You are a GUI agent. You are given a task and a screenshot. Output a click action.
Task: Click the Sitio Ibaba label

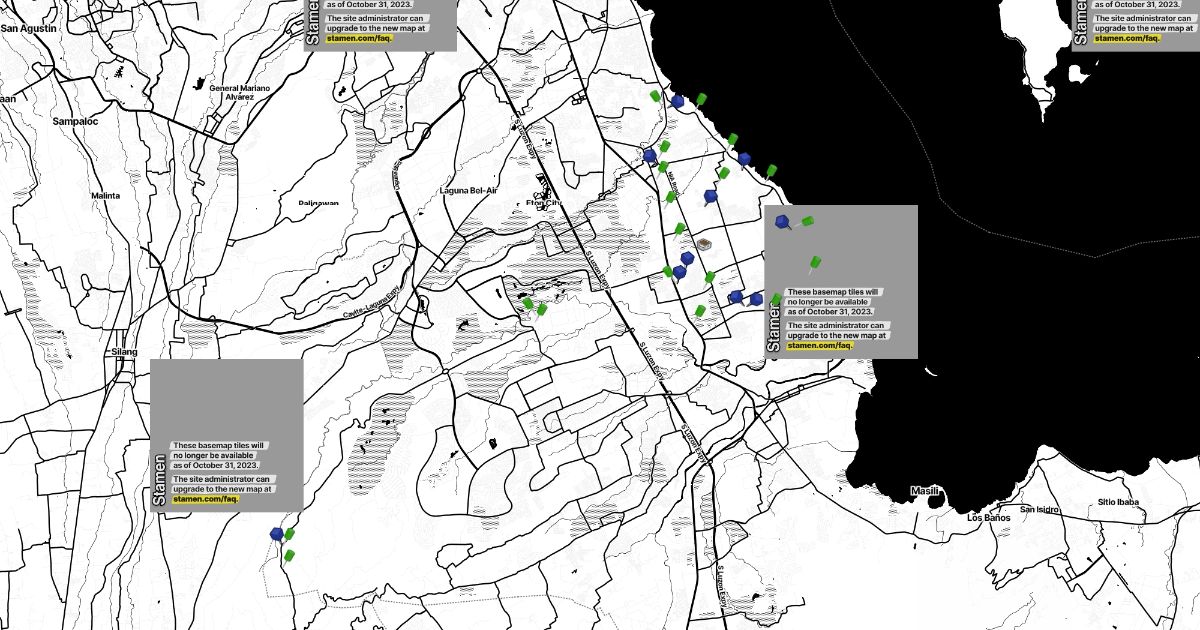point(1118,502)
